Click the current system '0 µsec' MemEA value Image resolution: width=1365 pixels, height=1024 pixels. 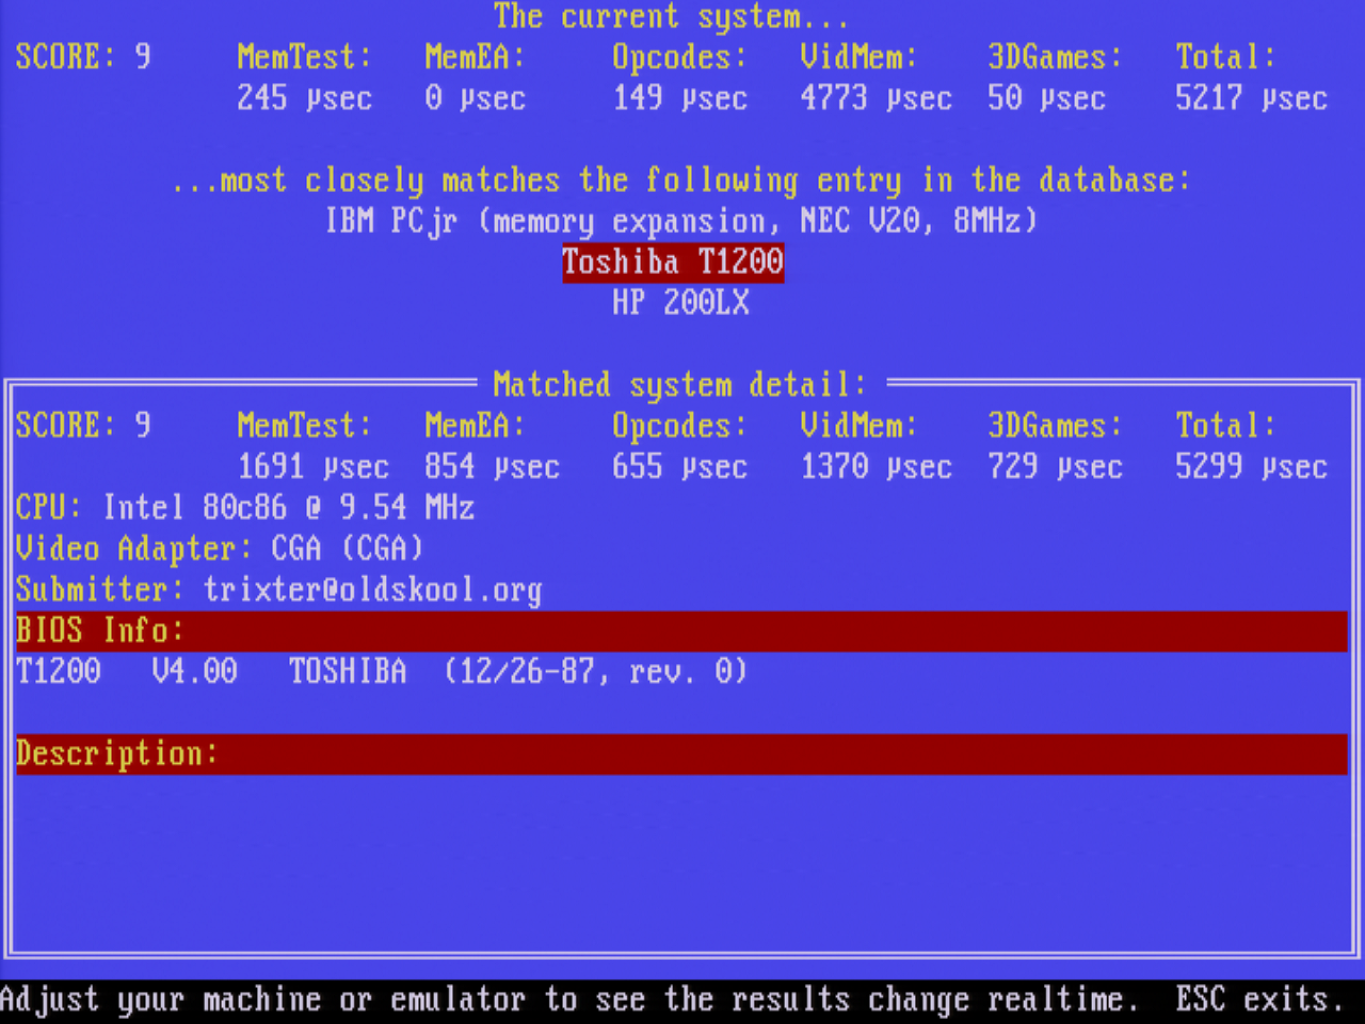pyautogui.click(x=476, y=98)
